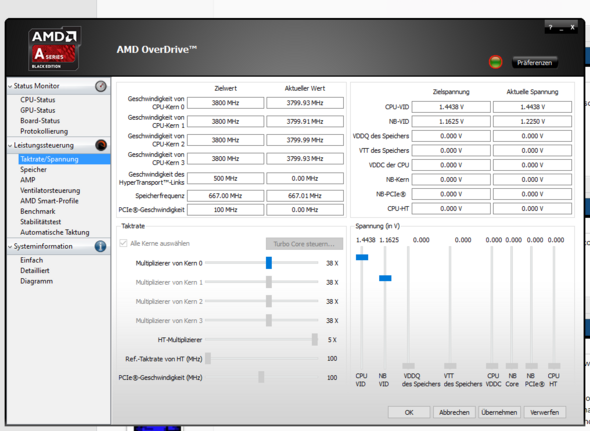The image size is (590, 431).
Task: Click VTT des Speichers voltage slider handle
Action: click(450, 366)
